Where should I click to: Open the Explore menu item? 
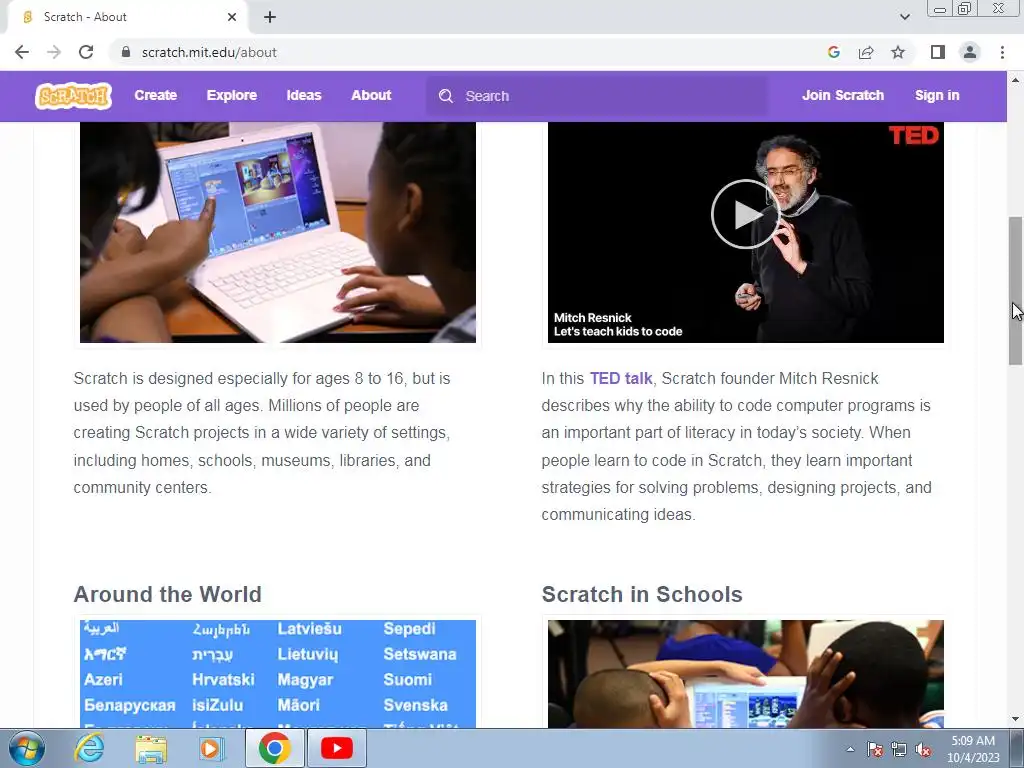[232, 95]
